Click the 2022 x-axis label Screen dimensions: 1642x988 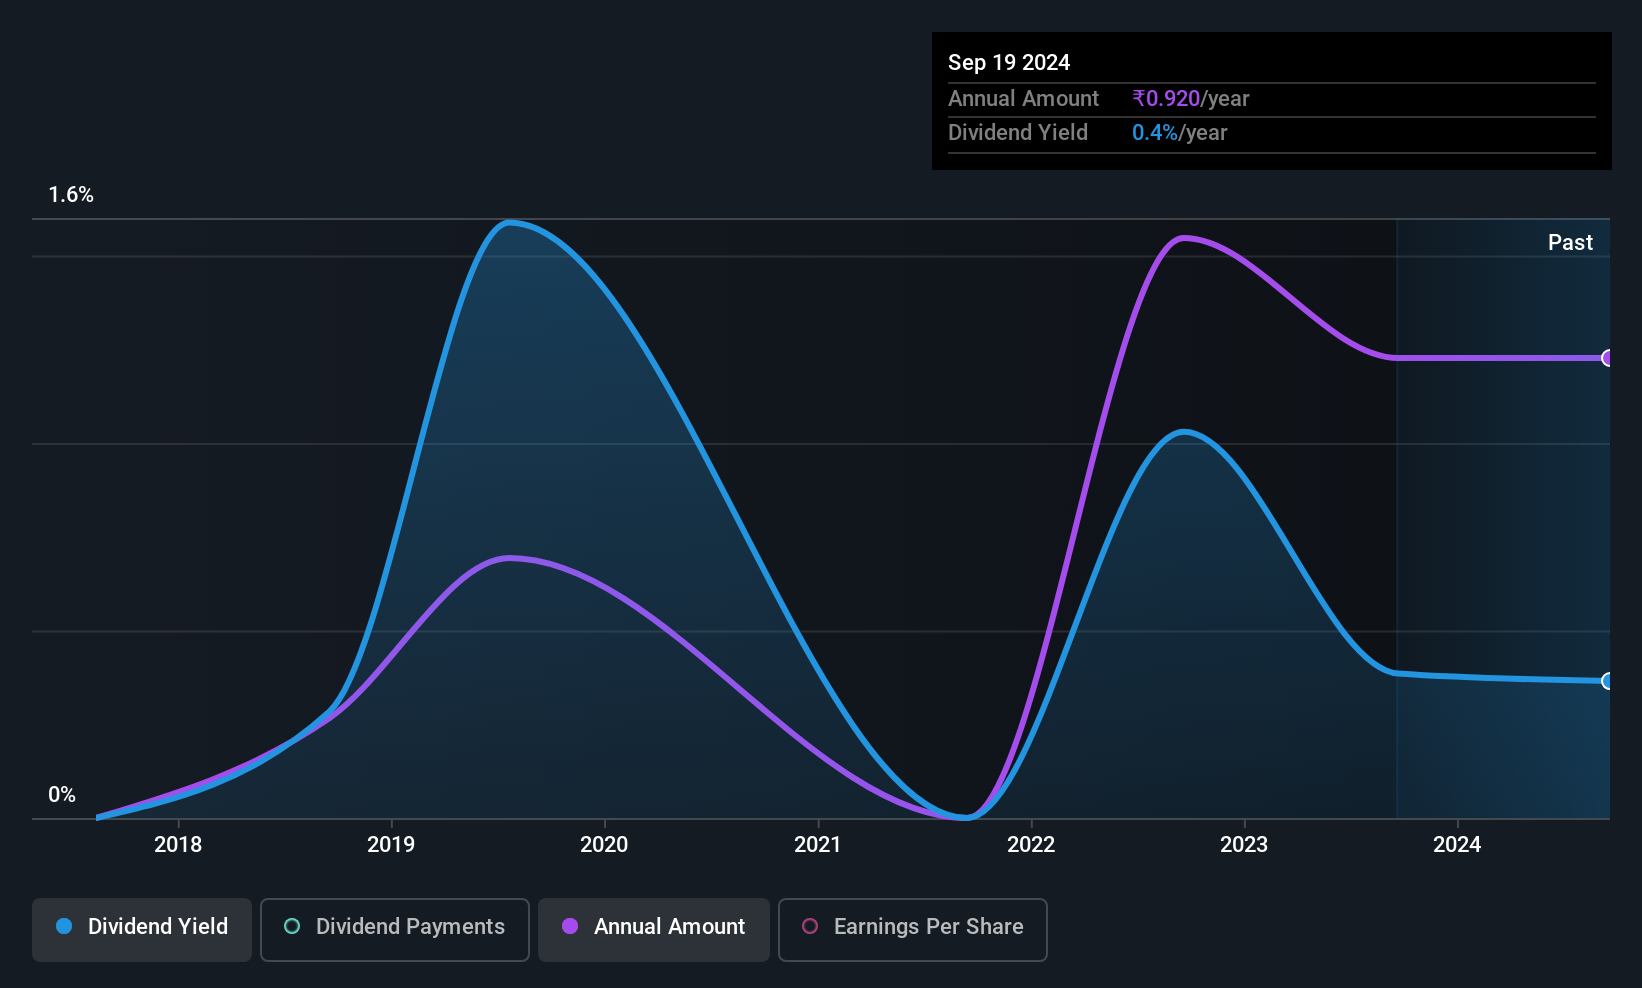1031,845
